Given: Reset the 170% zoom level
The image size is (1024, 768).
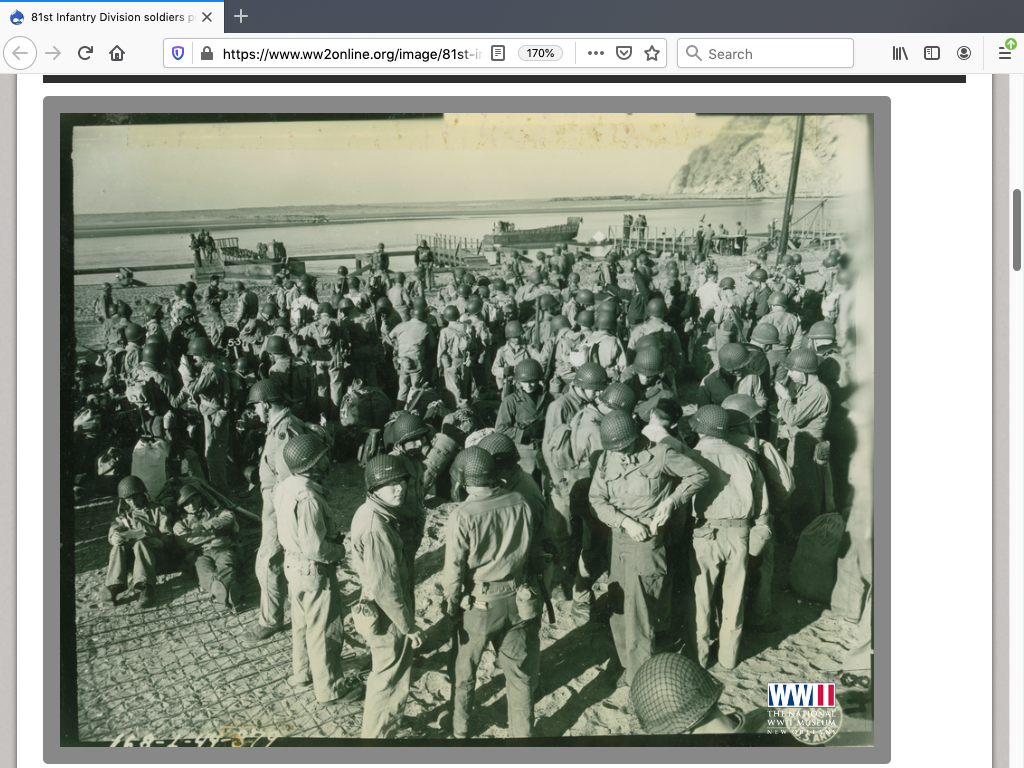Looking at the screenshot, I should pyautogui.click(x=540, y=54).
